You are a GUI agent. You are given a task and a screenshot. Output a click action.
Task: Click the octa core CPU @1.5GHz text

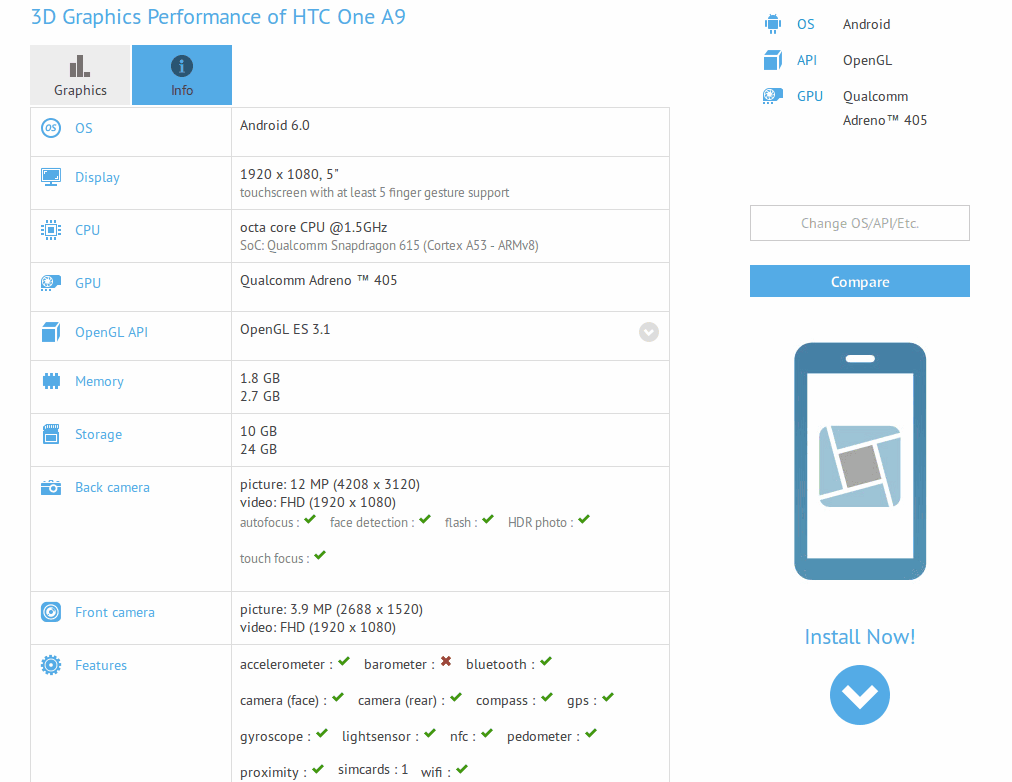click(314, 227)
